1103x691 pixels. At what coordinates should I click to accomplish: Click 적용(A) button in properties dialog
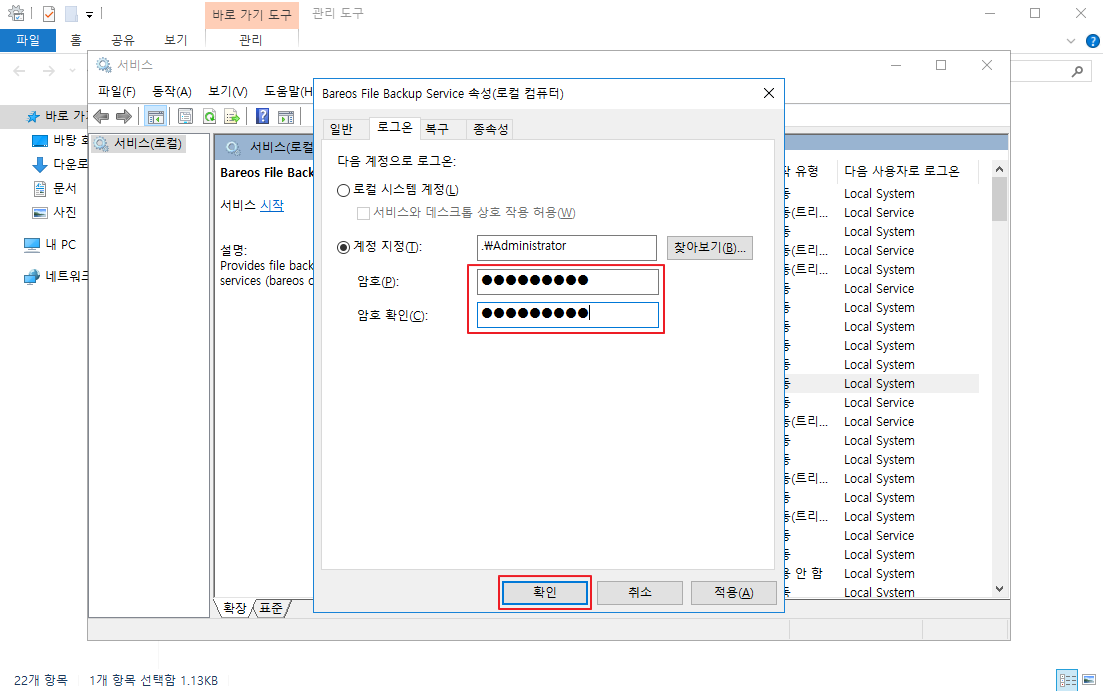[x=734, y=592]
